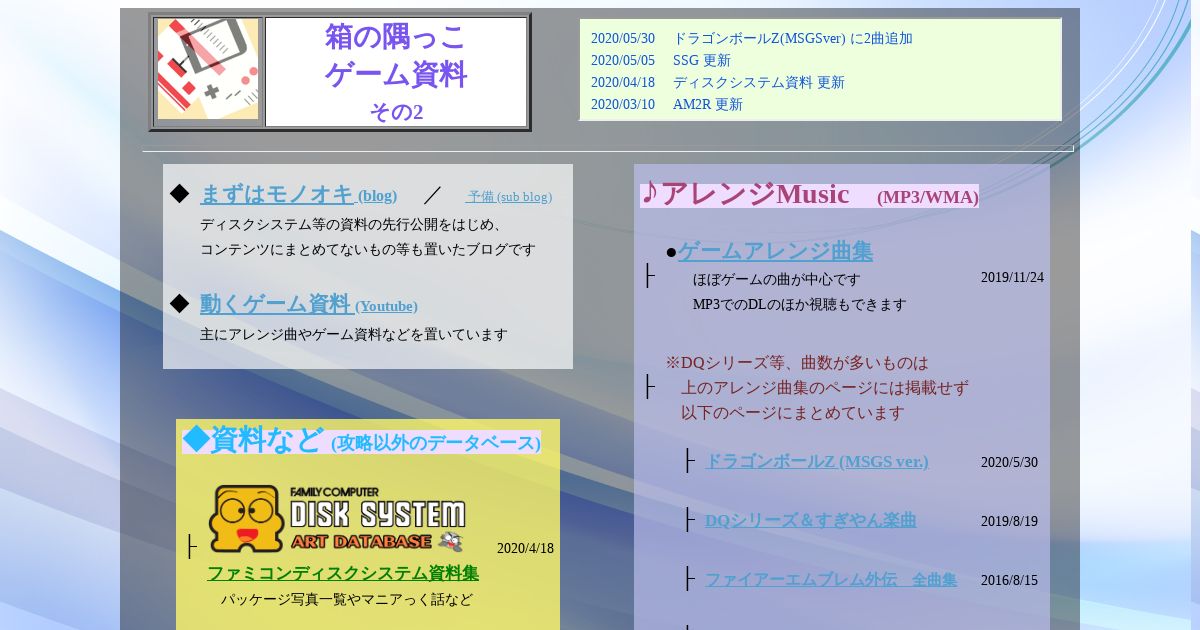Click the Disk System Art Database banner
The image size is (1200, 630).
point(337,519)
